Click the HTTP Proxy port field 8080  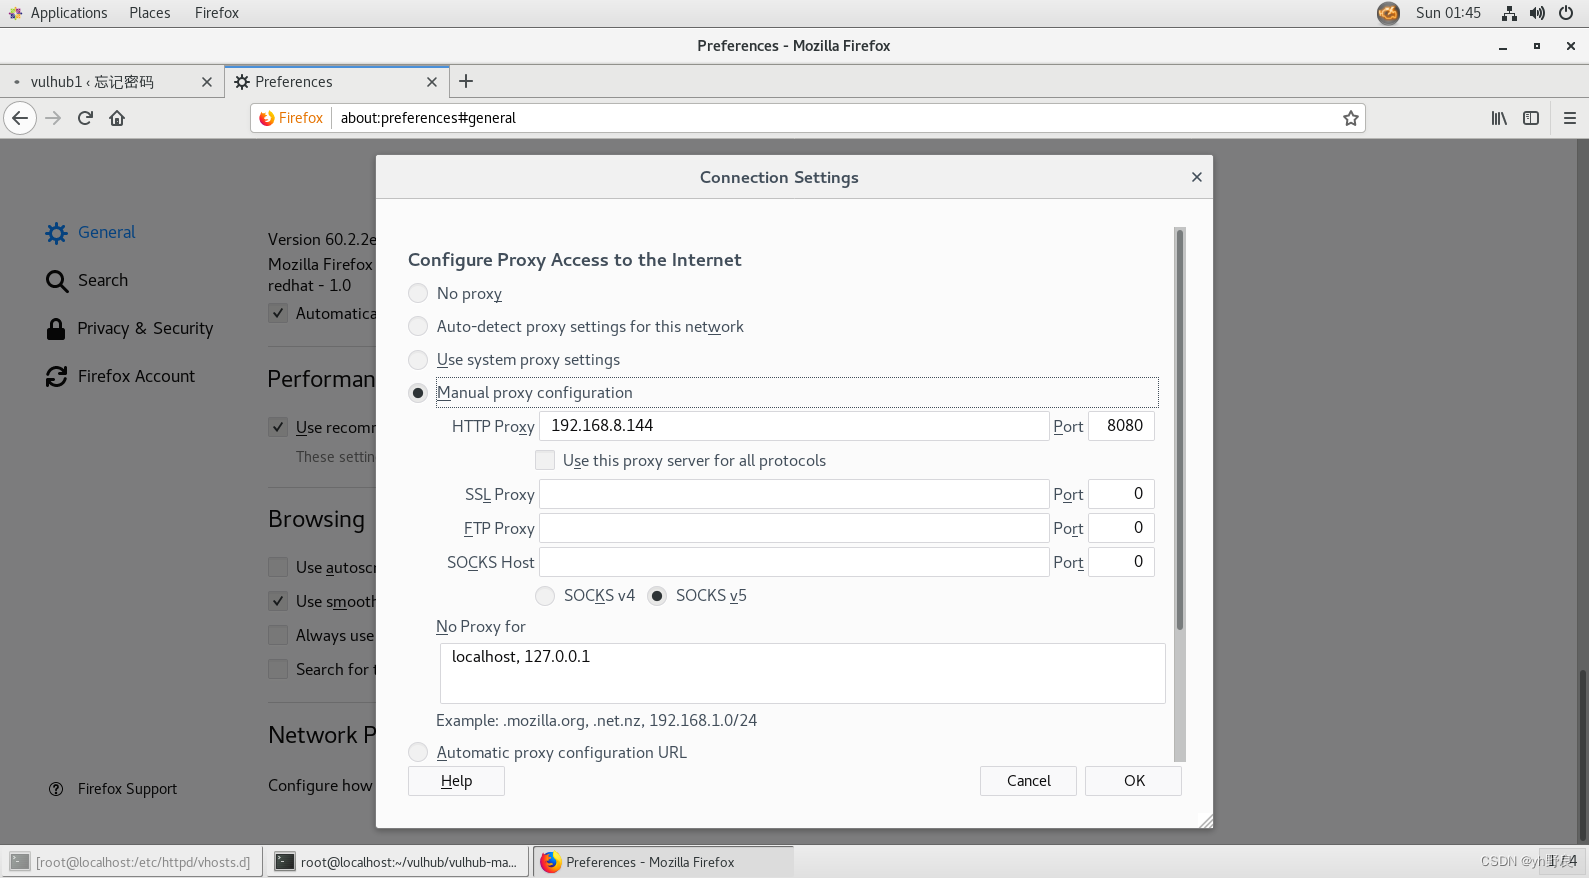click(1121, 426)
